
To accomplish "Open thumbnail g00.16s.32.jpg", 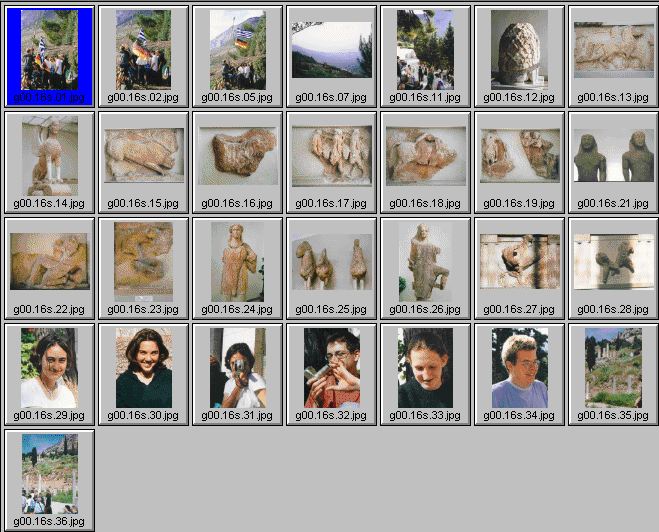I will pos(331,369).
